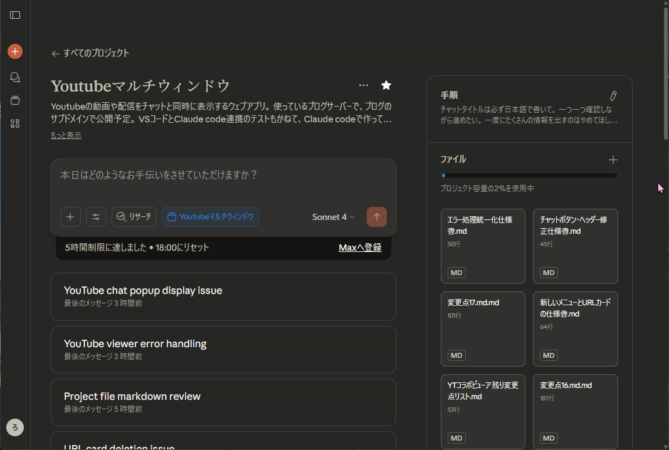This screenshot has width=669, height=450.
Task: Open YouTube viewer error handling chat
Action: (x=223, y=350)
